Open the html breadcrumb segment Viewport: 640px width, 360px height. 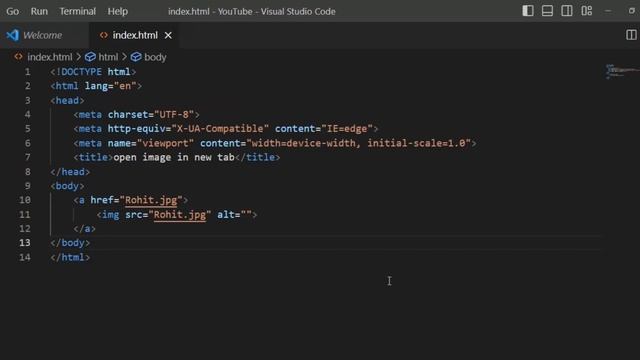(x=108, y=57)
